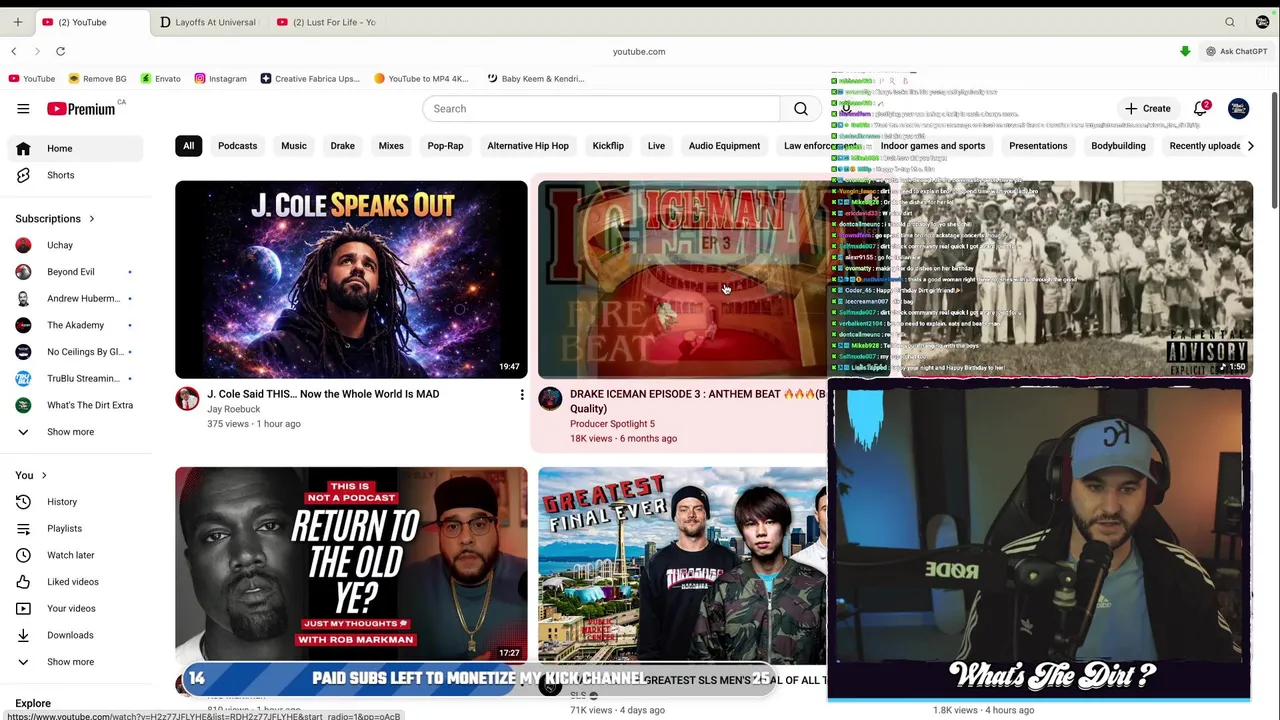The width and height of the screenshot is (1280, 720).
Task: Select the Bodybuilding filter chip
Action: click(x=1118, y=146)
